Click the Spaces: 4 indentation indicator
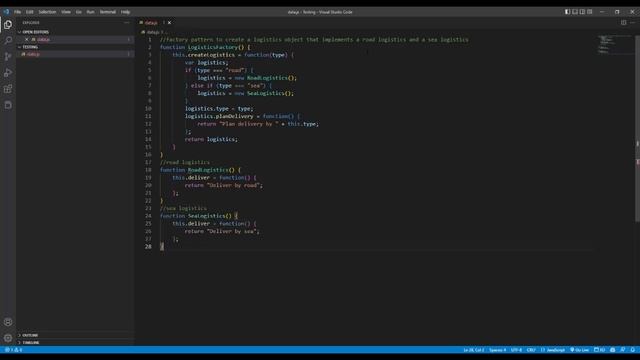 point(498,350)
